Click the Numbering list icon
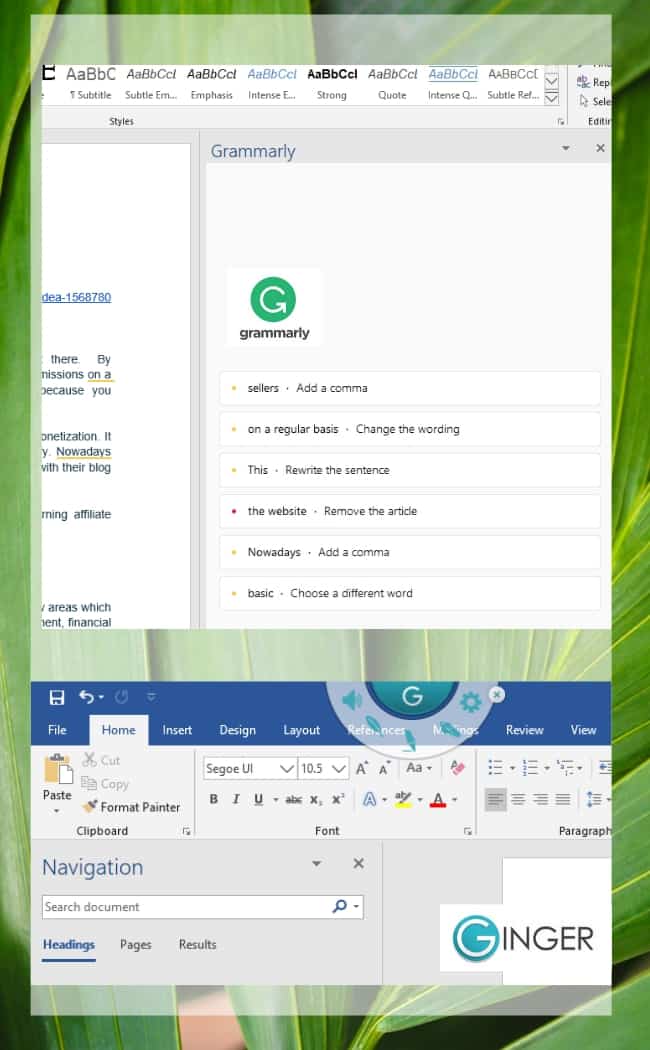 [530, 767]
